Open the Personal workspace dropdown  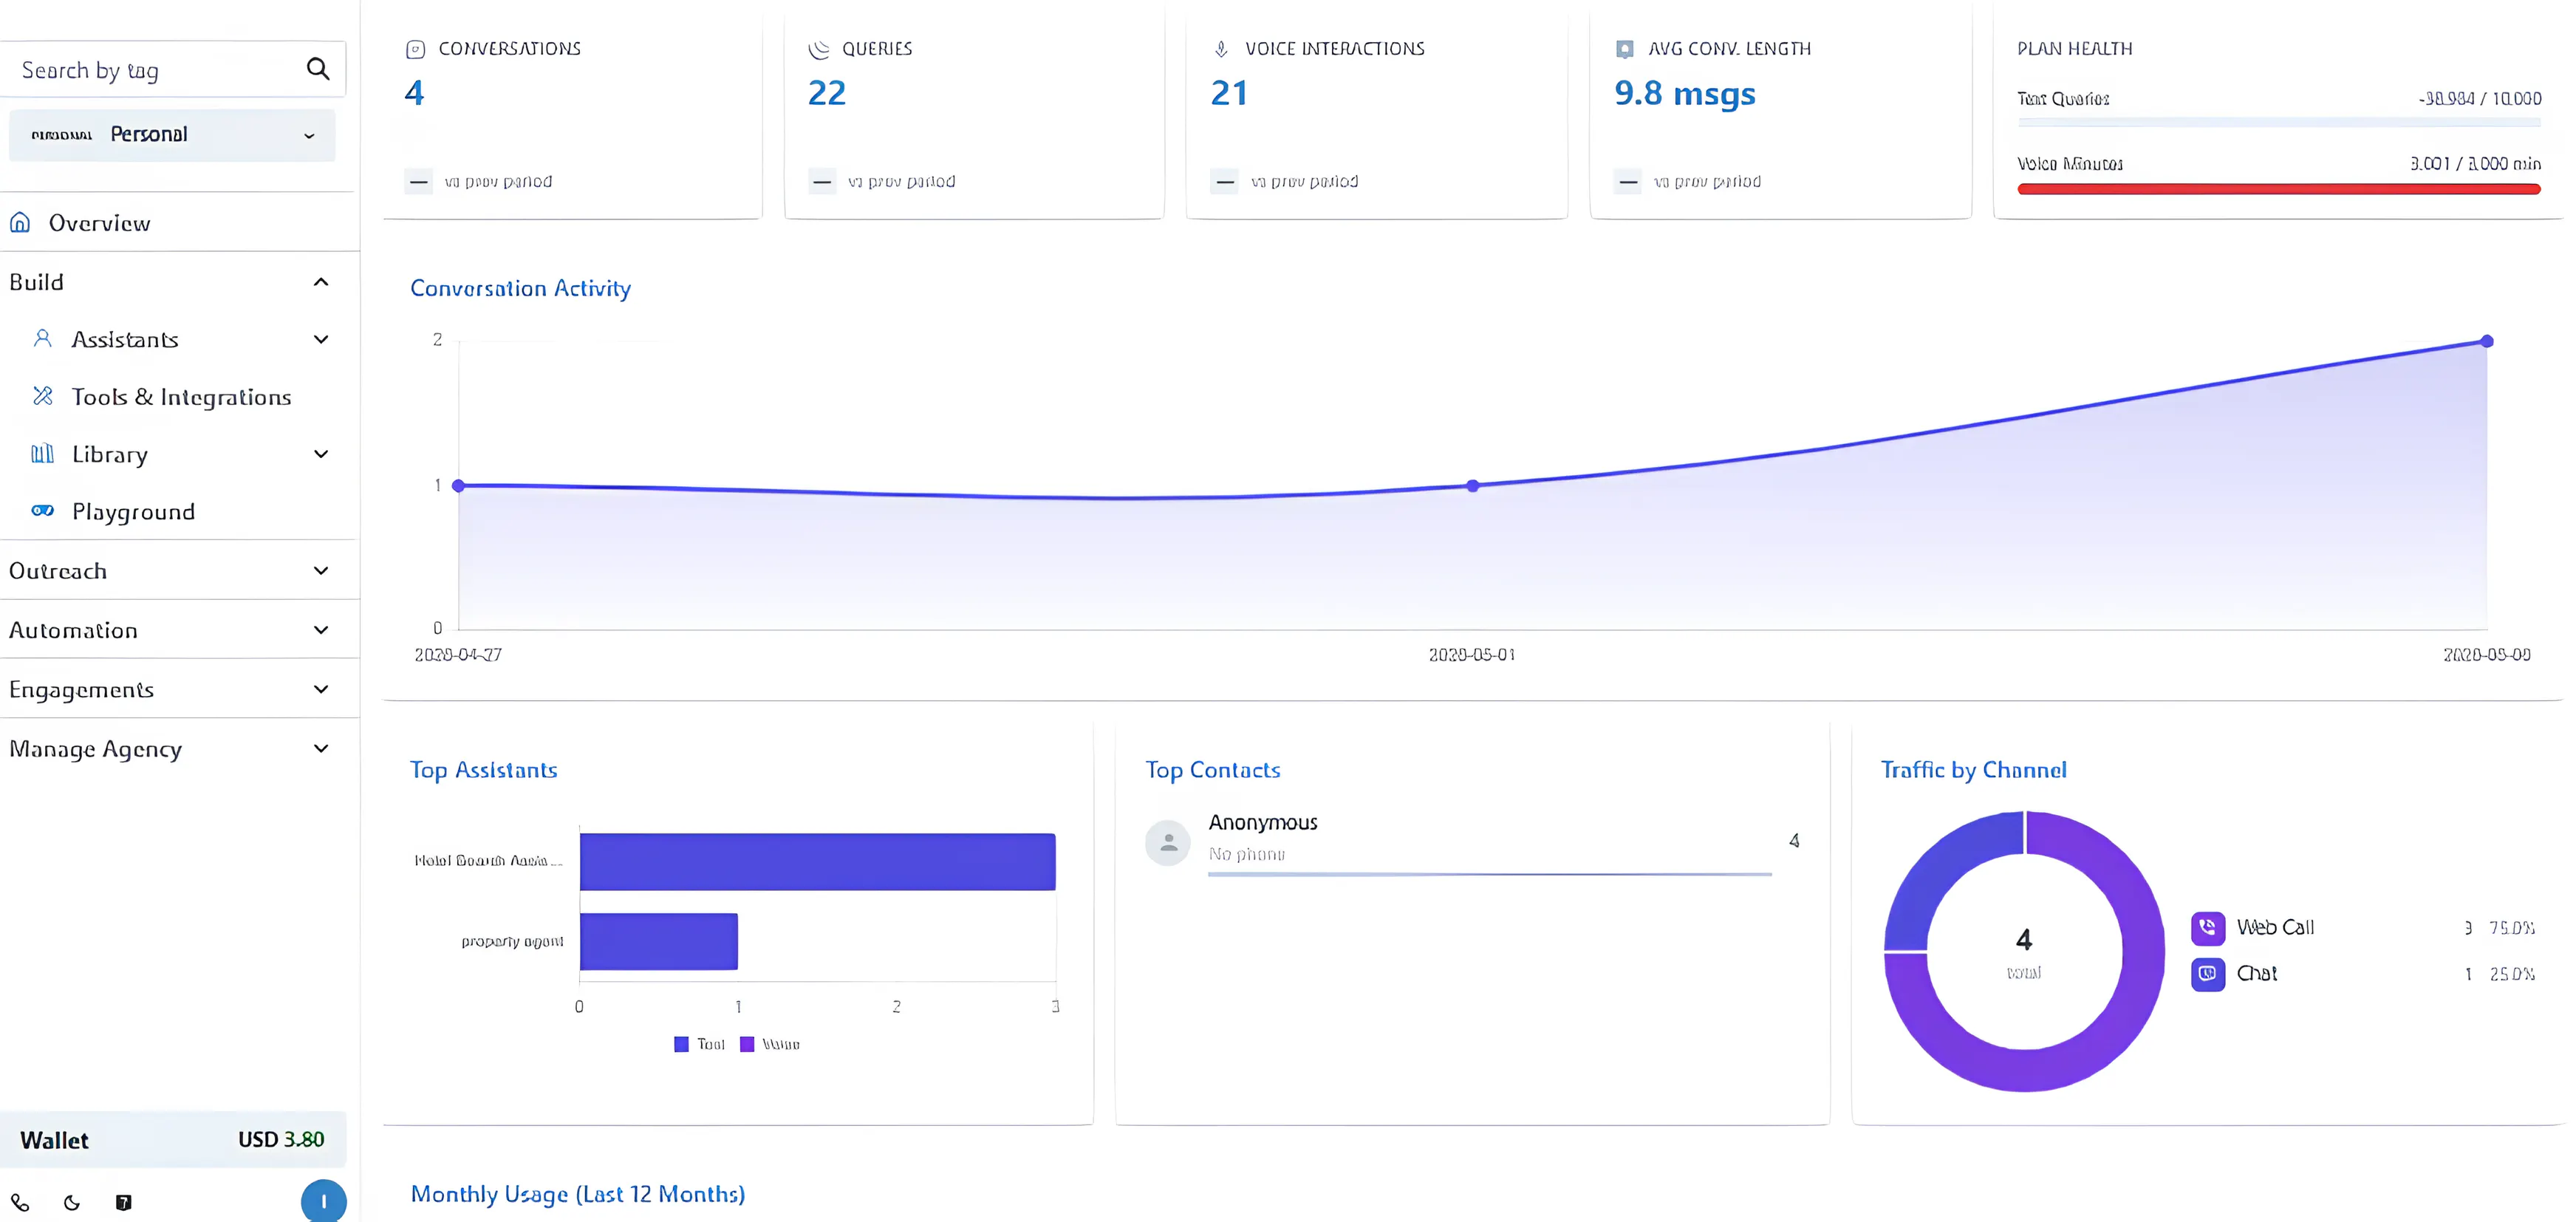click(x=172, y=135)
